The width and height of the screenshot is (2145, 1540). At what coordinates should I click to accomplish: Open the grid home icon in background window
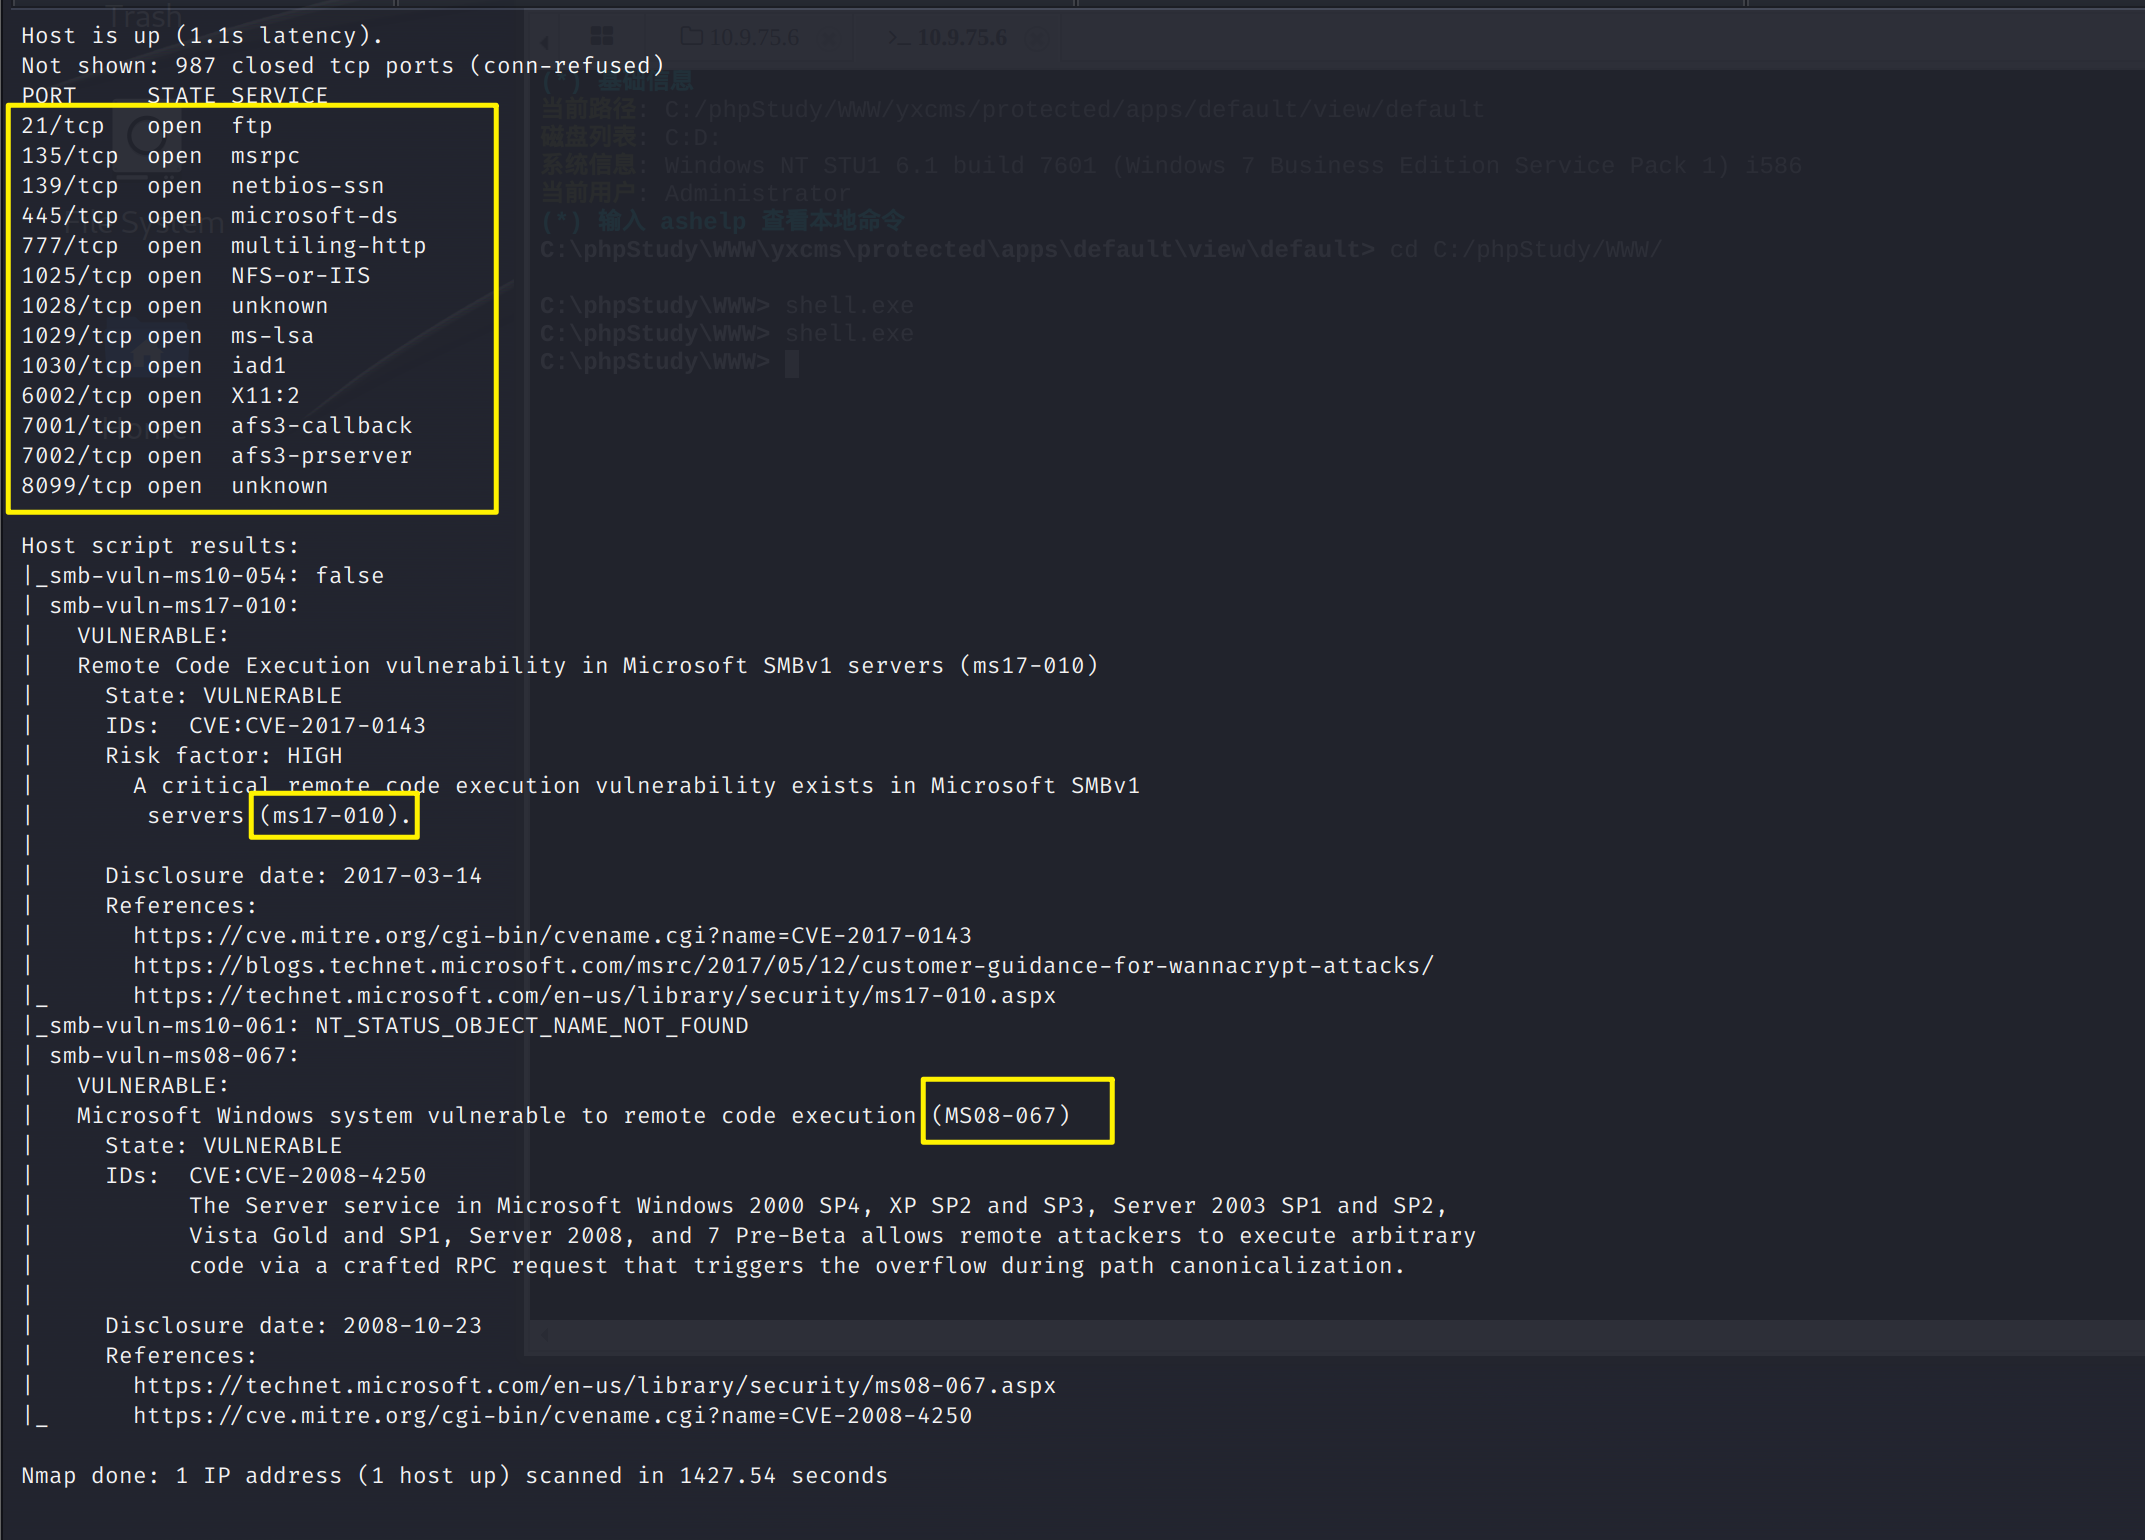tap(602, 37)
